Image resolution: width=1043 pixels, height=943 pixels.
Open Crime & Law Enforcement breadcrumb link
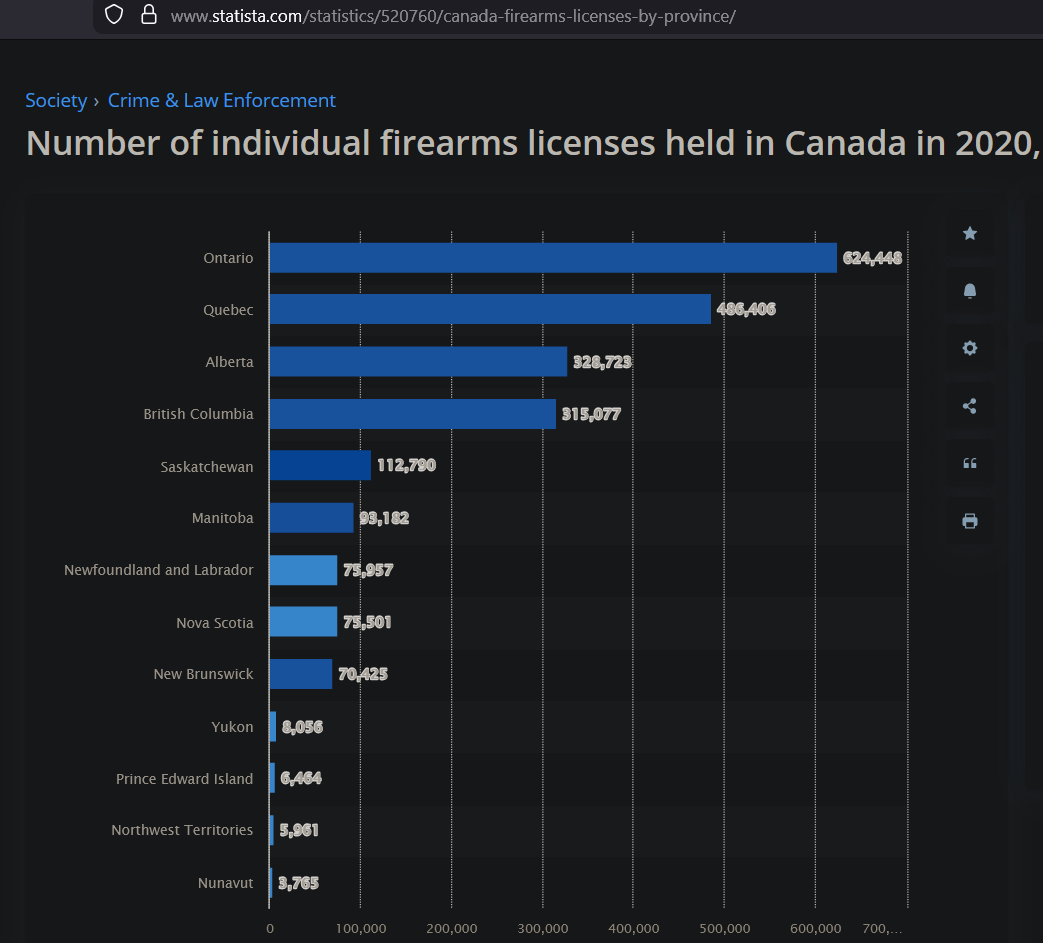[221, 100]
